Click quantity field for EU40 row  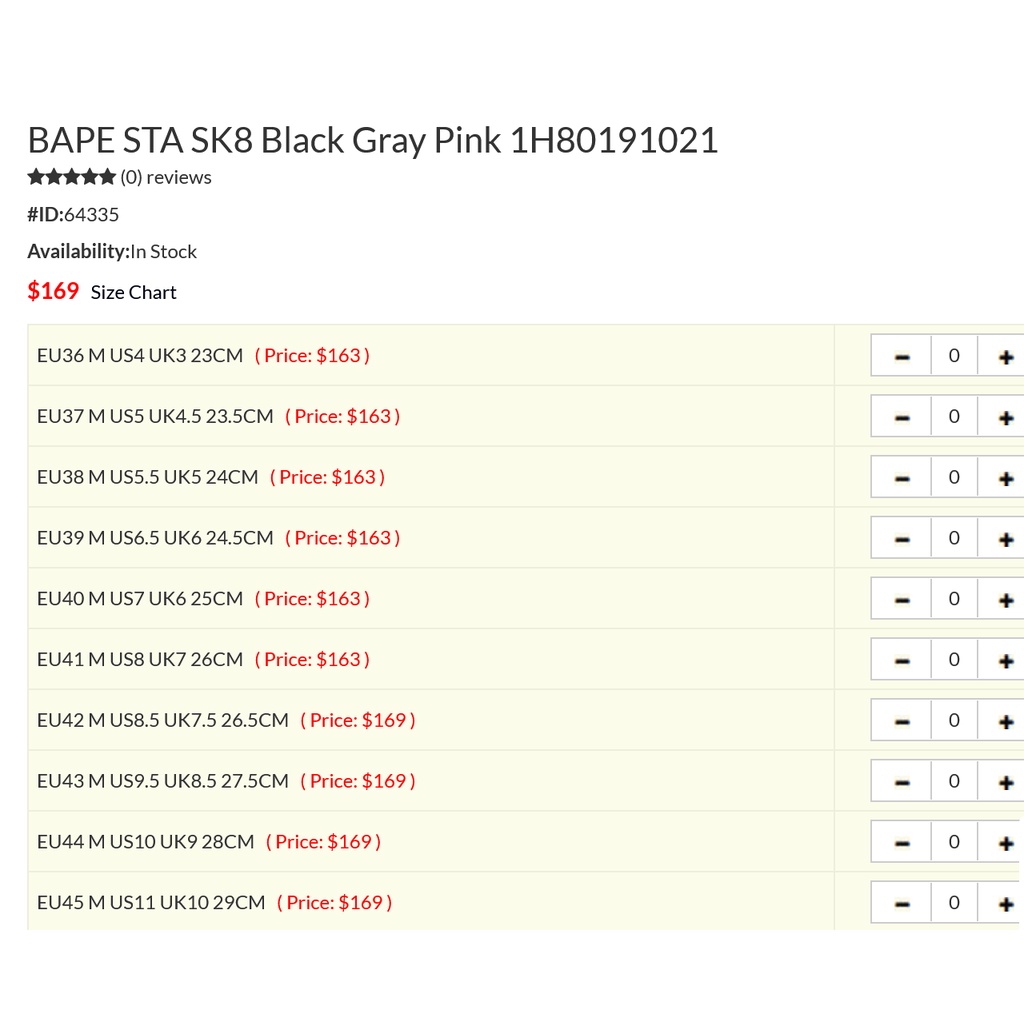click(954, 599)
